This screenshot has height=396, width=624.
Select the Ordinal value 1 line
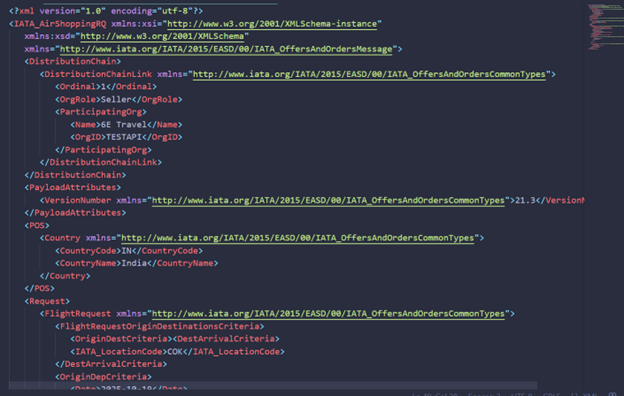[106, 86]
